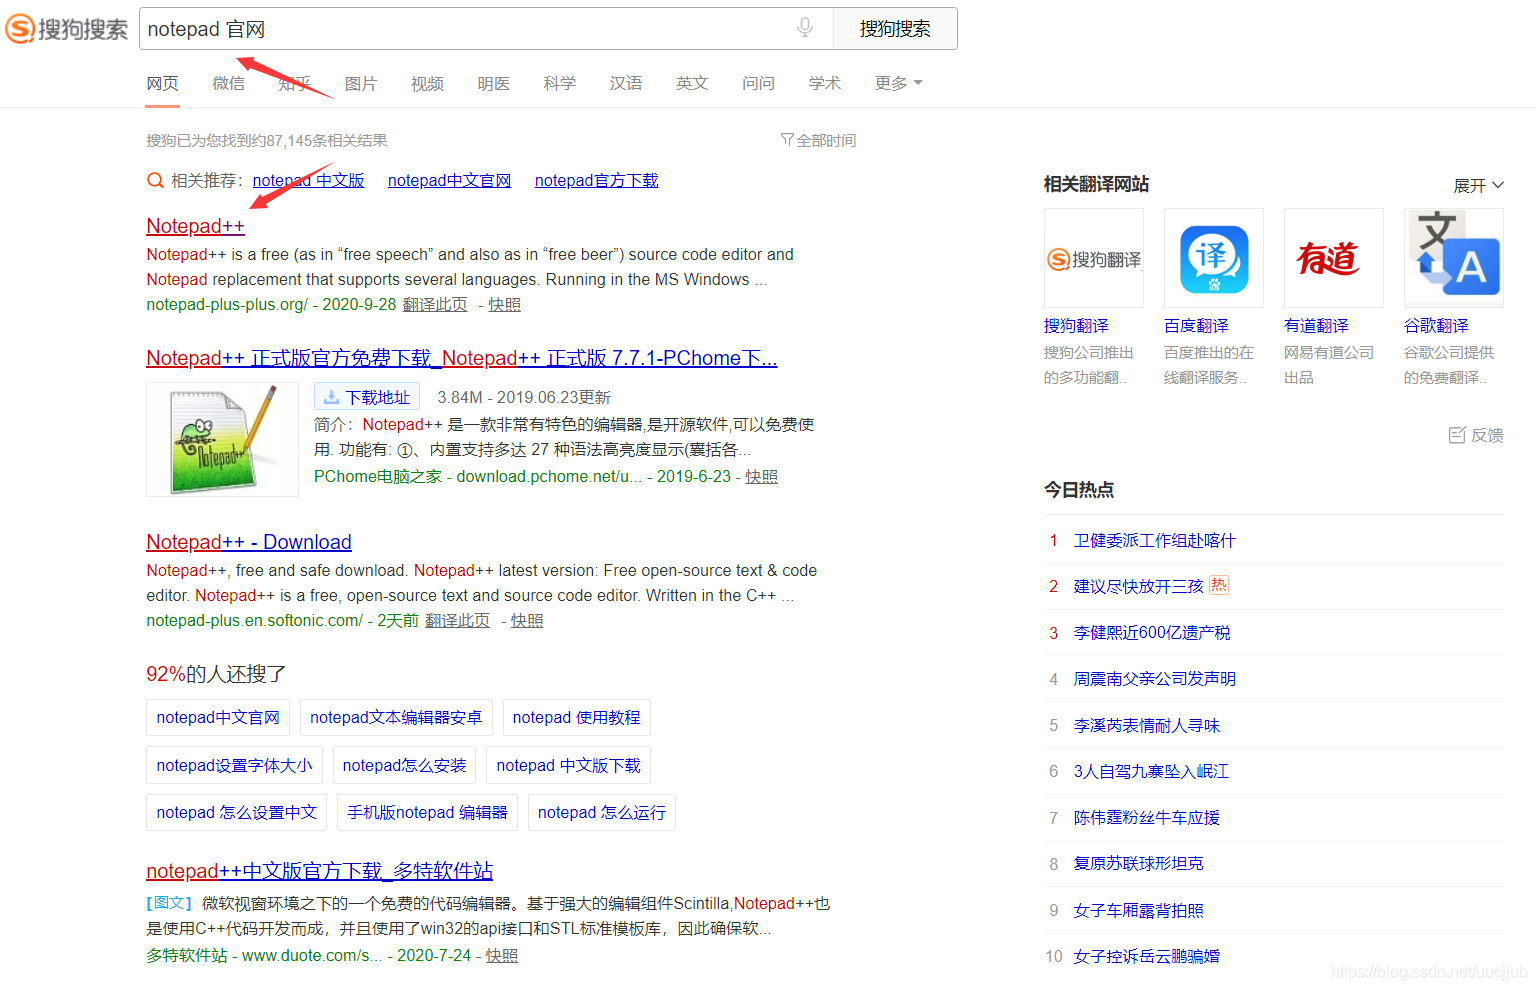Open the notepad++中文版官方下载_多特软件站 result
1537x990 pixels.
319,871
